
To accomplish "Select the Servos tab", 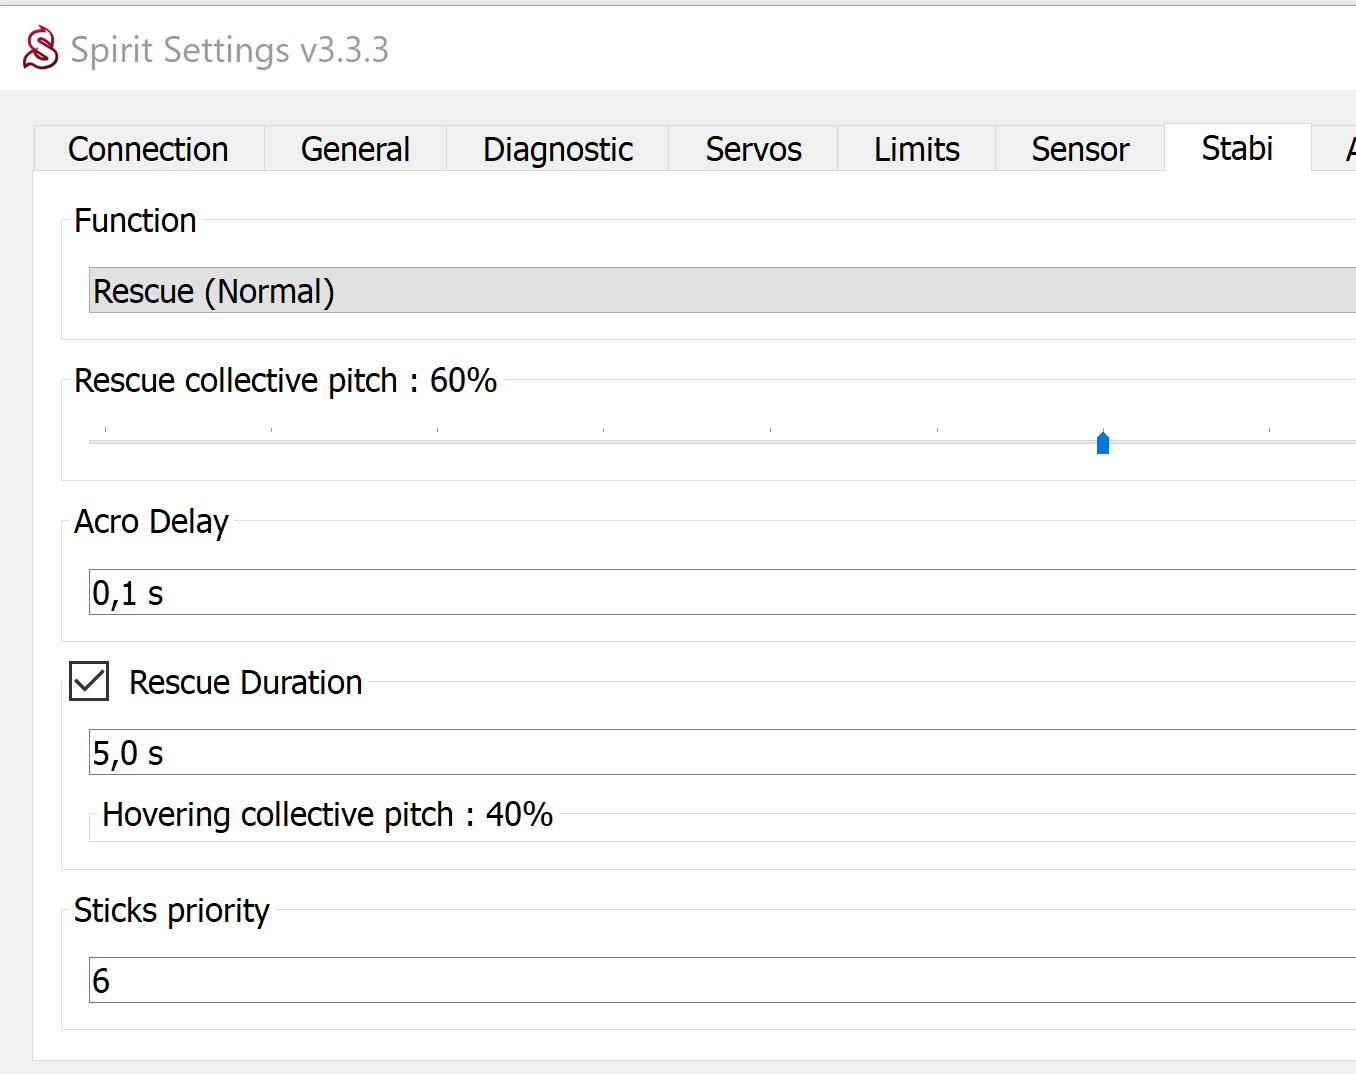I will [x=753, y=149].
